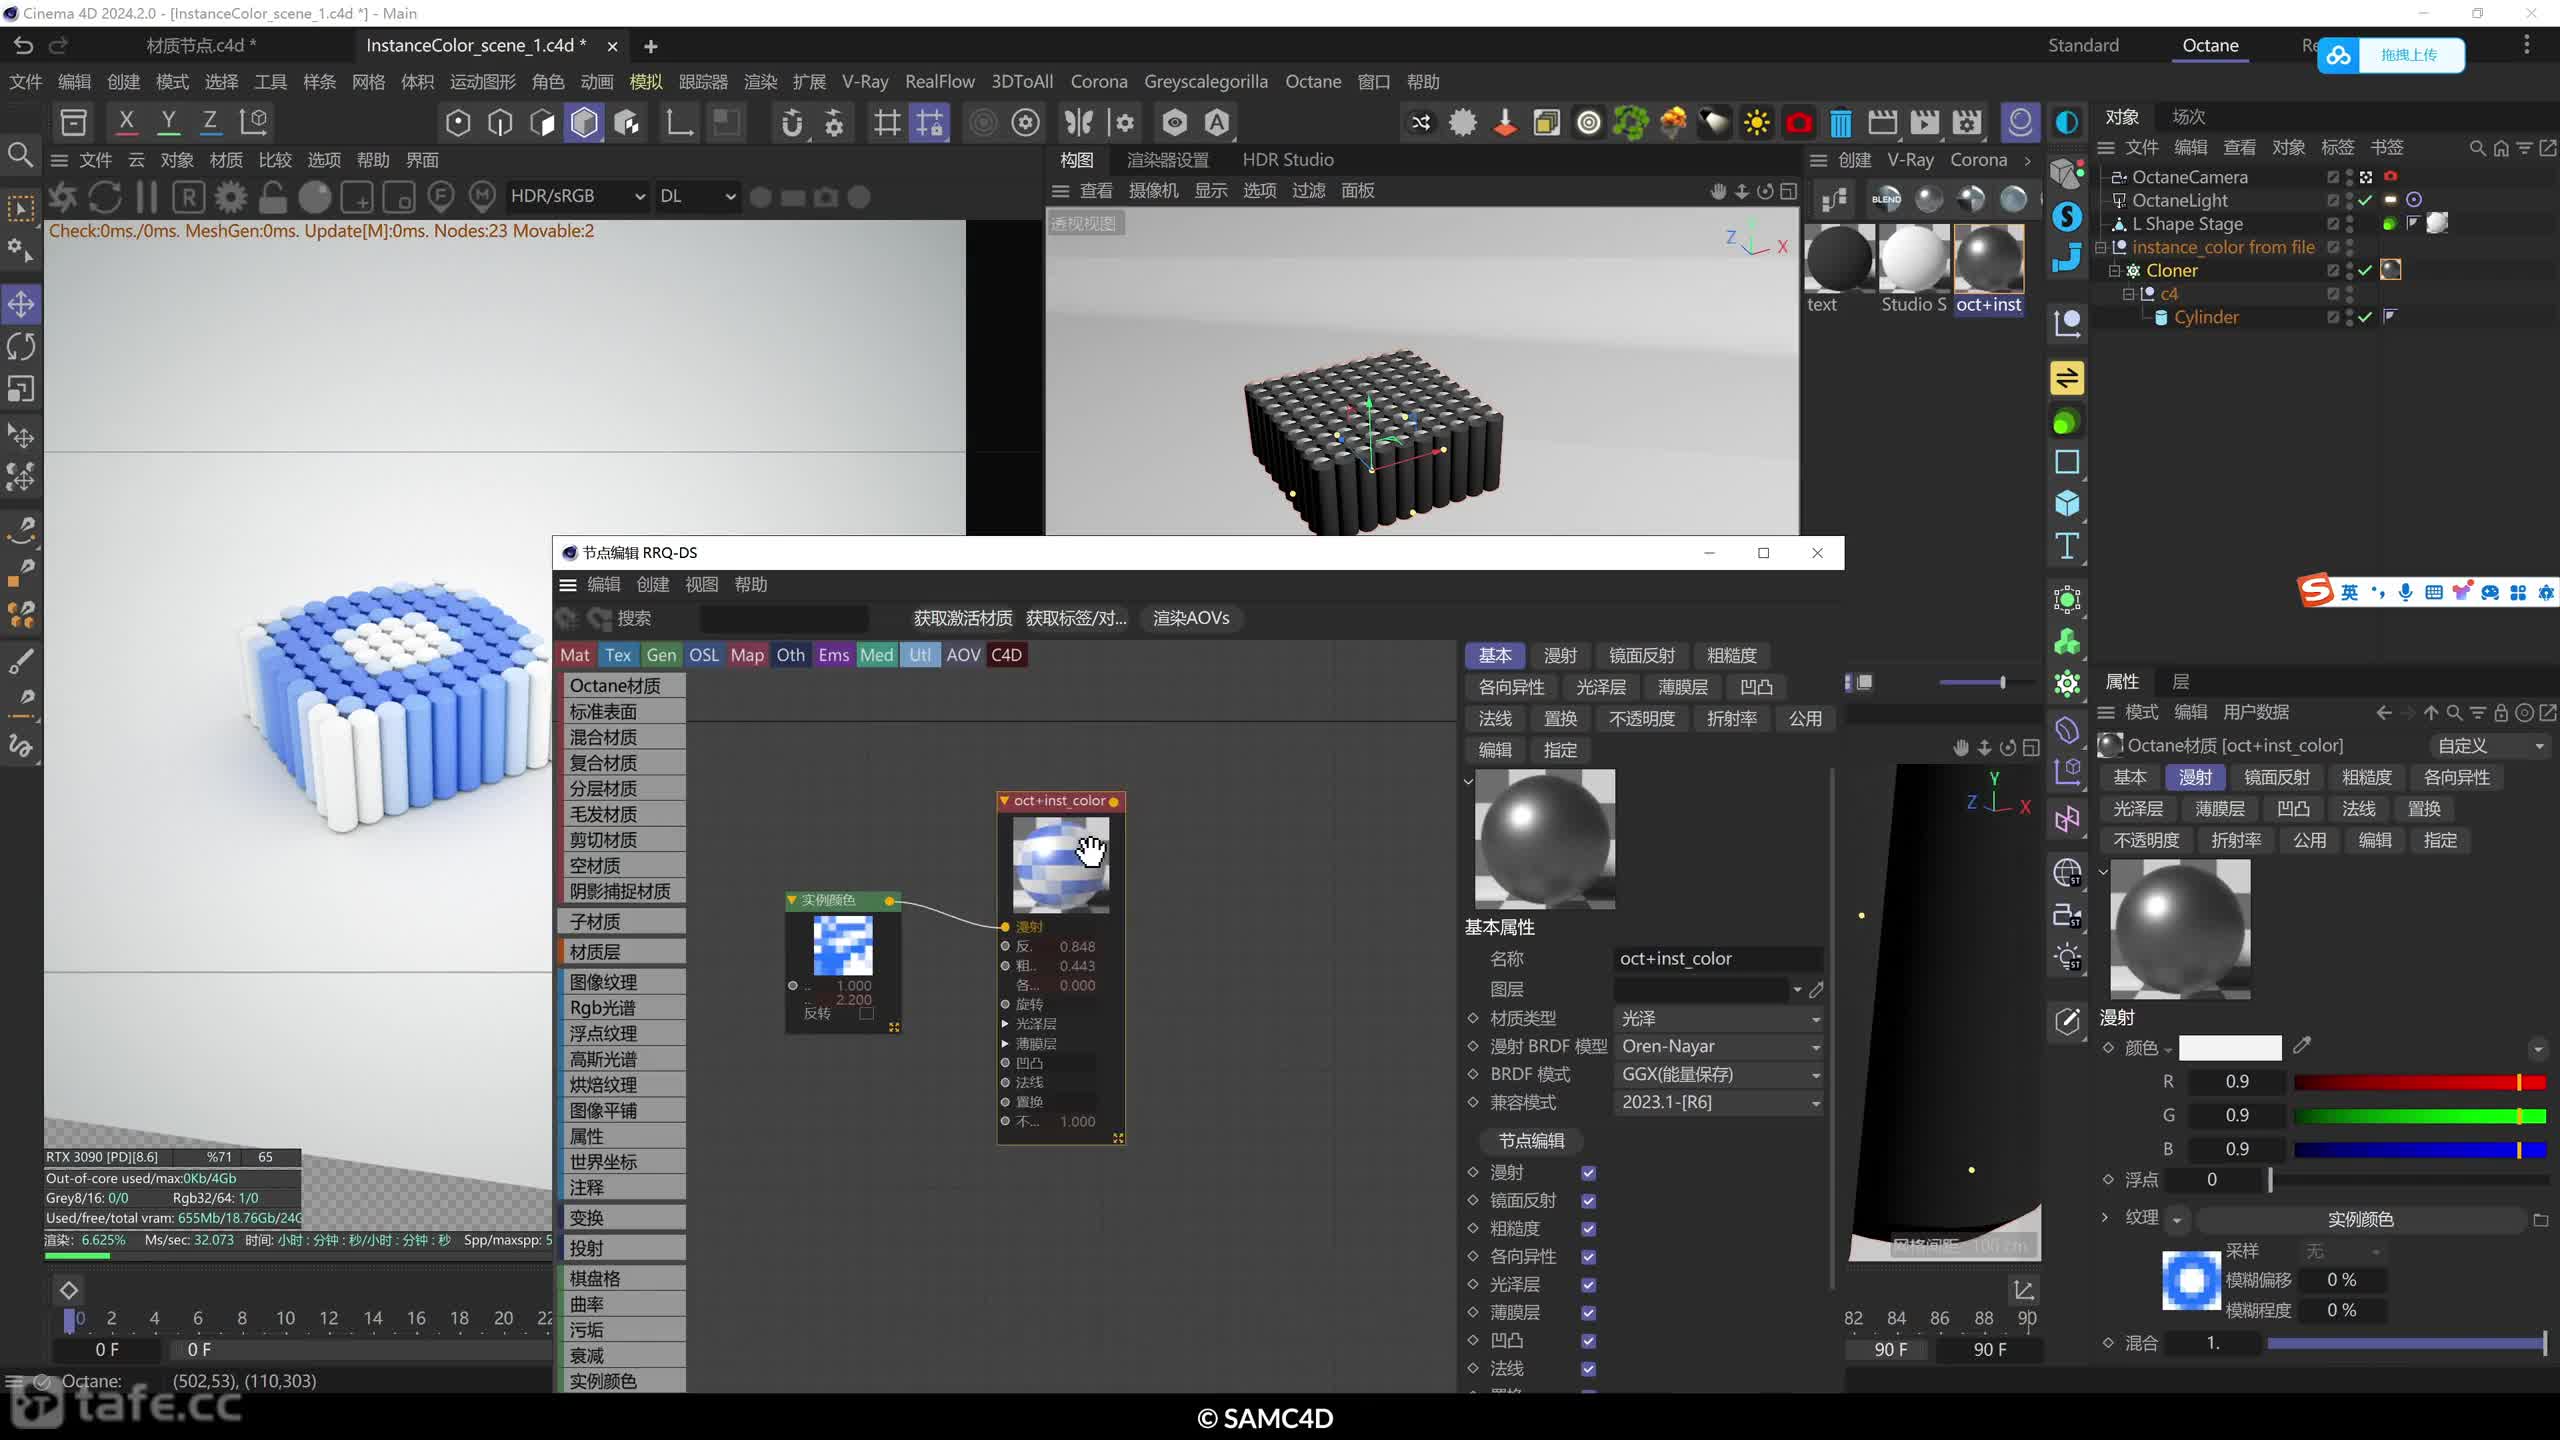
Task: Click the red Octane camera toolbar icon
Action: 1799,122
